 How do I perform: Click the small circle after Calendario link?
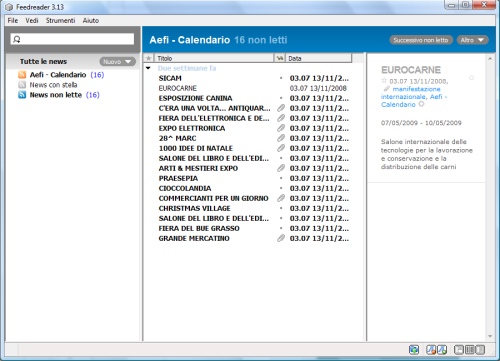(421, 104)
